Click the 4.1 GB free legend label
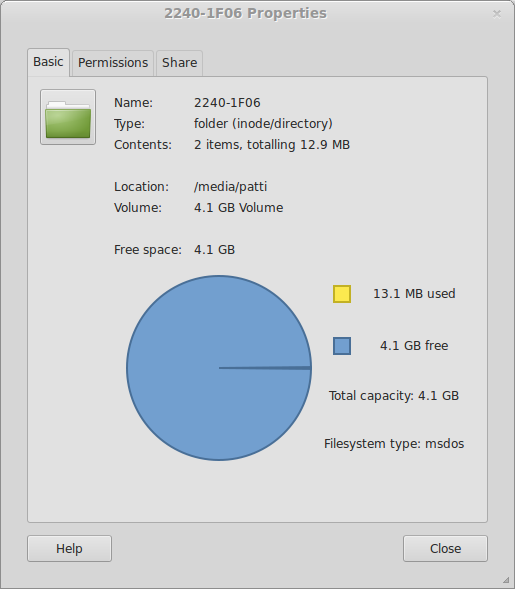The image size is (515, 589). [x=414, y=346]
